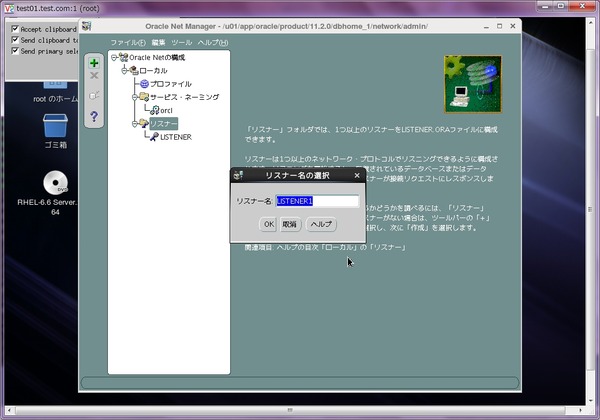The height and width of the screenshot is (420, 600).
Task: Select the orcl service icon
Action: pos(155,110)
